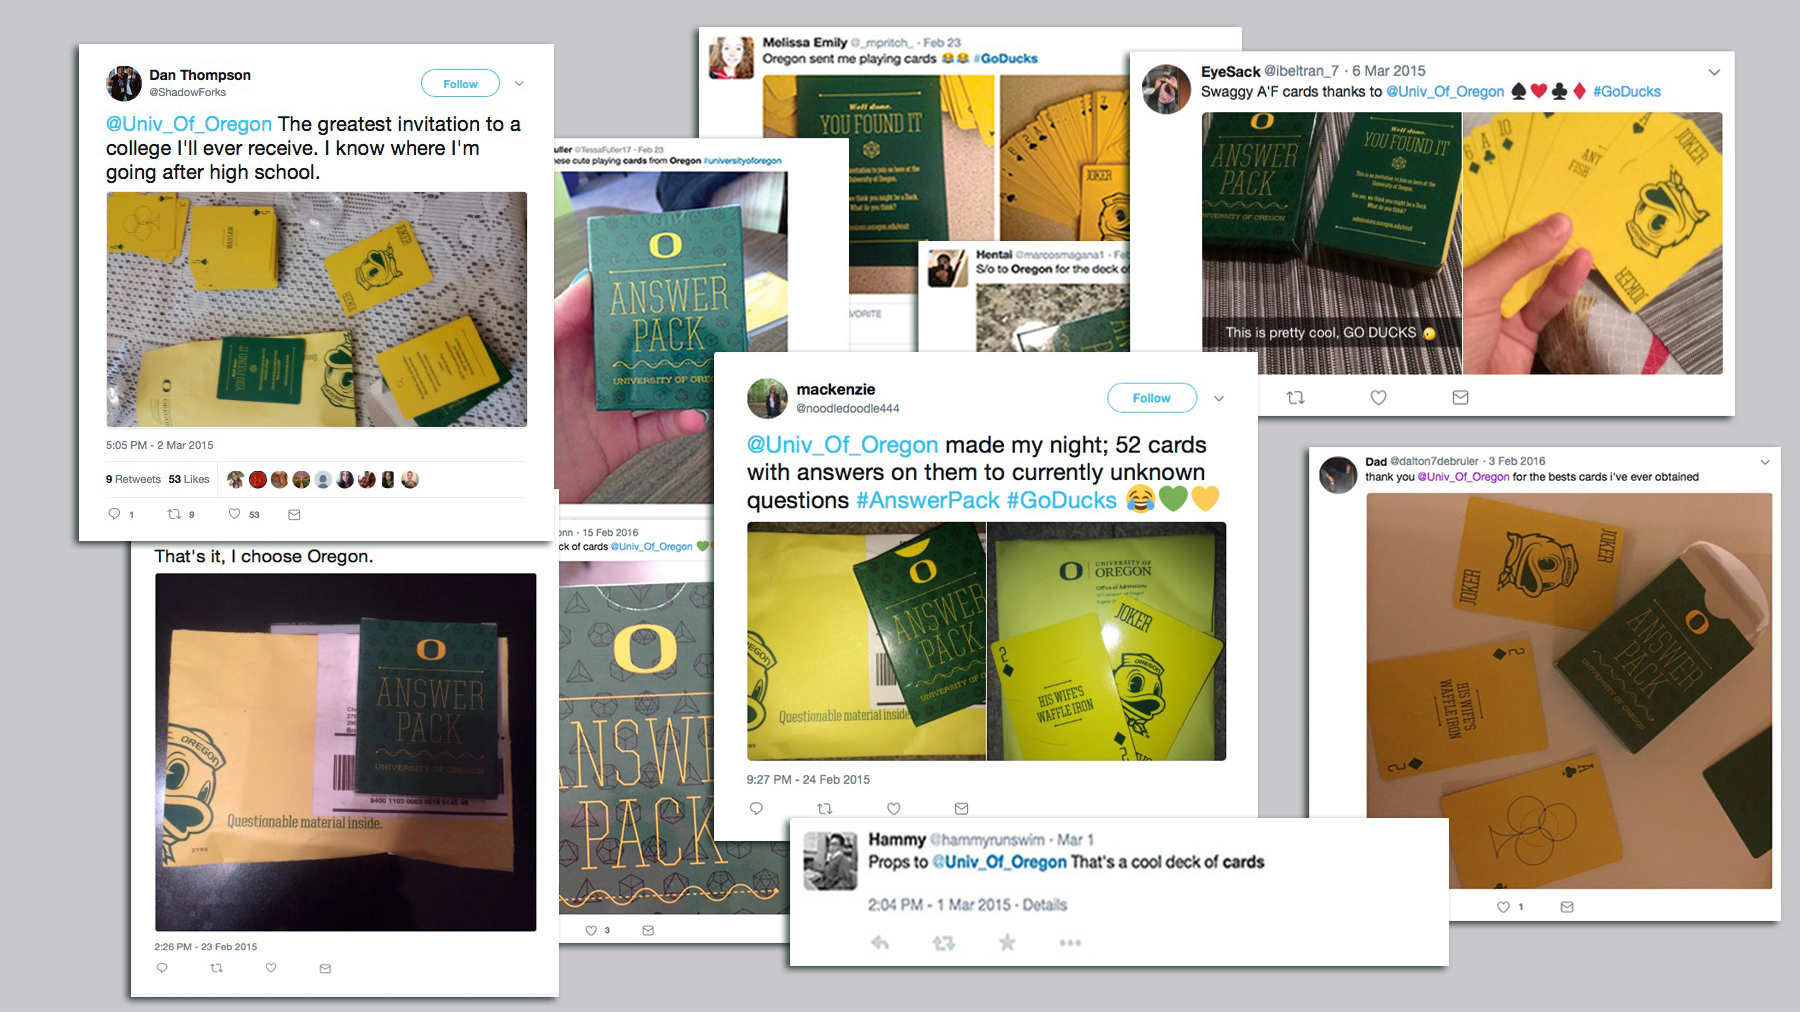Open options chevron on Dad's tweet

coord(1764,462)
